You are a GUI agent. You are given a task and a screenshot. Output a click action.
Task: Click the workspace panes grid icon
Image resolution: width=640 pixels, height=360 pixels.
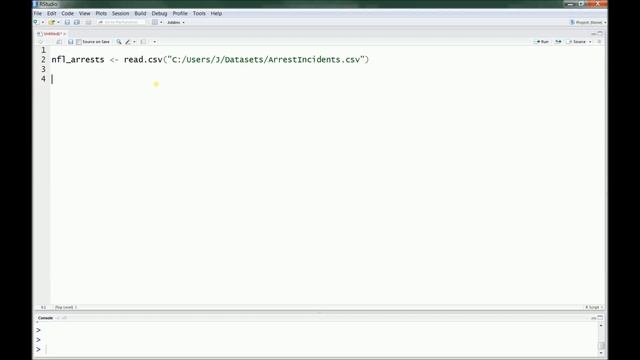pyautogui.click(x=155, y=22)
